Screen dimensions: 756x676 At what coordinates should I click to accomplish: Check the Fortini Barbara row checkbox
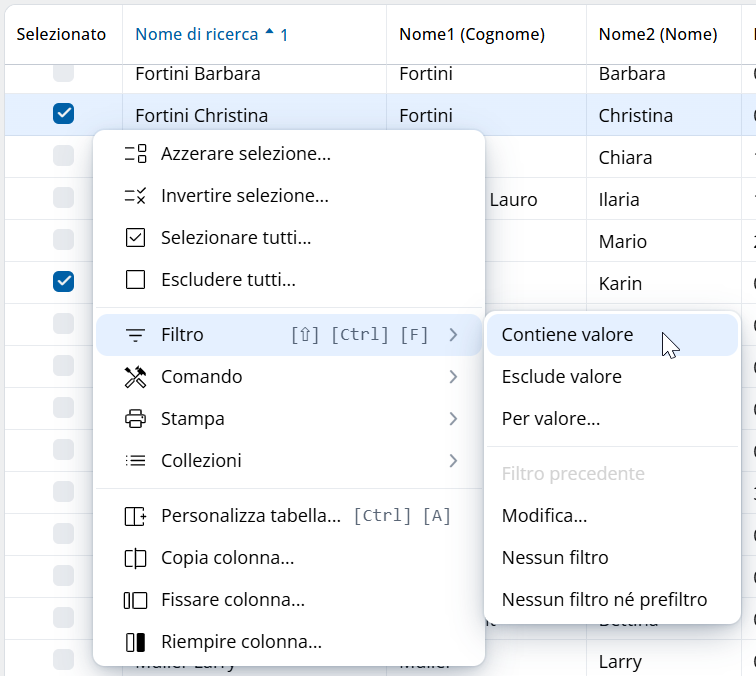[64, 72]
